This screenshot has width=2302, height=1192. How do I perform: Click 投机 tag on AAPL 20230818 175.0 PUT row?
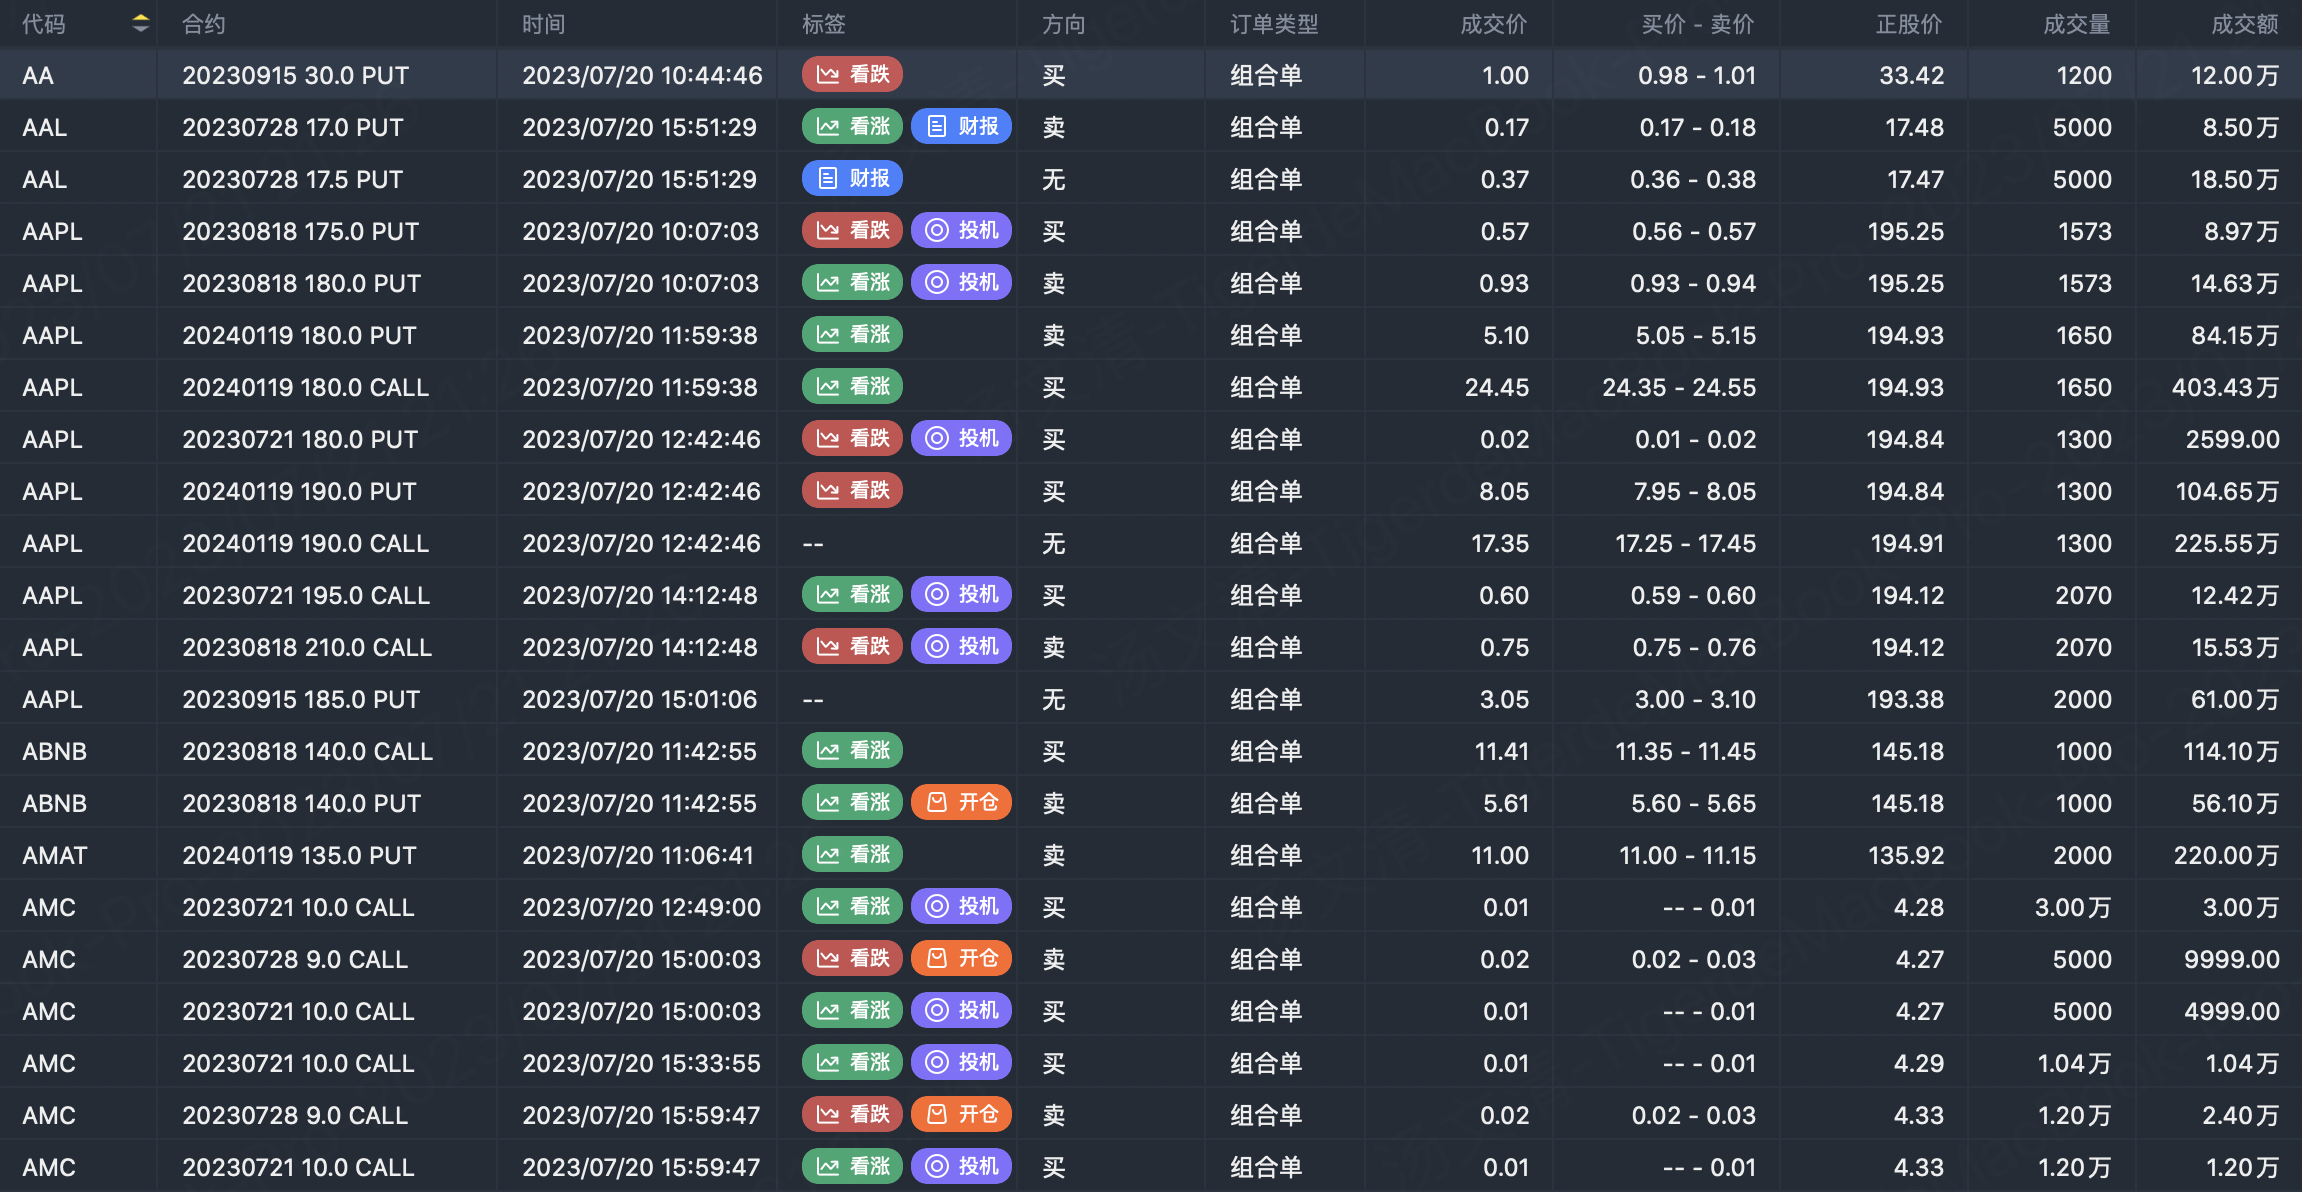tap(961, 231)
